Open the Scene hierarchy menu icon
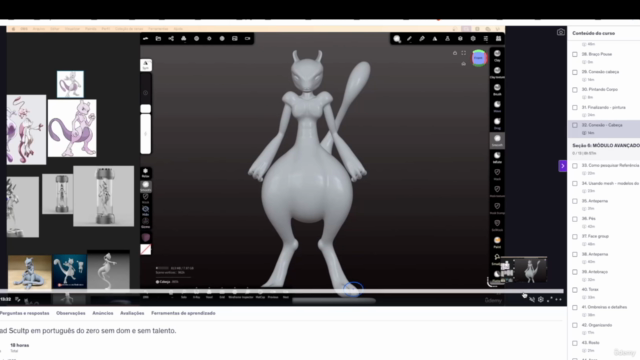 [x=171, y=38]
